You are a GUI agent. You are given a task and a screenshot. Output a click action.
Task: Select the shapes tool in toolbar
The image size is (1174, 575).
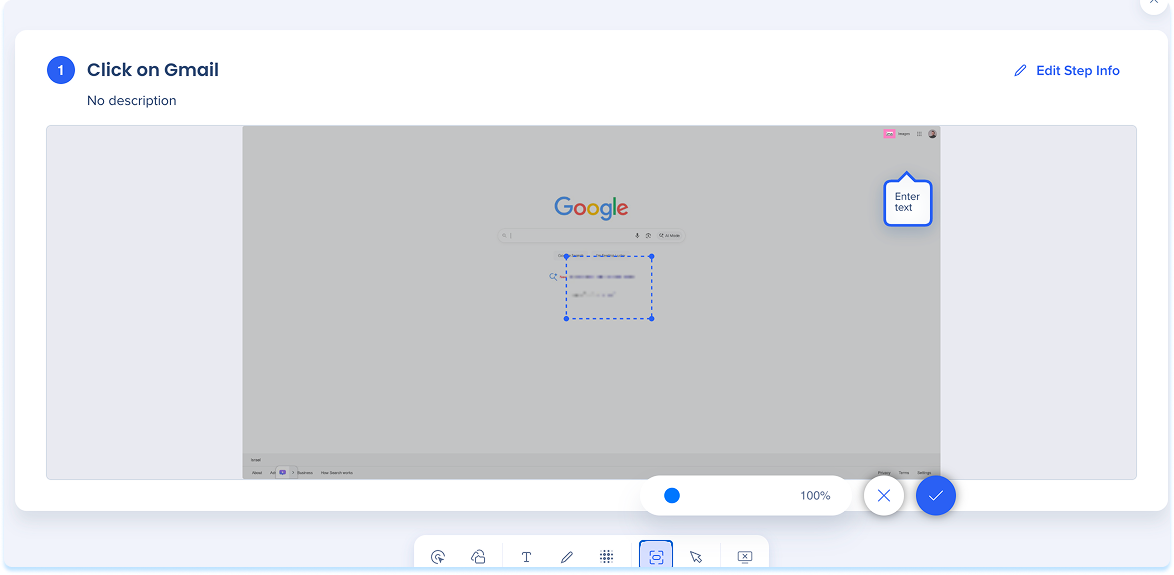tap(478, 557)
